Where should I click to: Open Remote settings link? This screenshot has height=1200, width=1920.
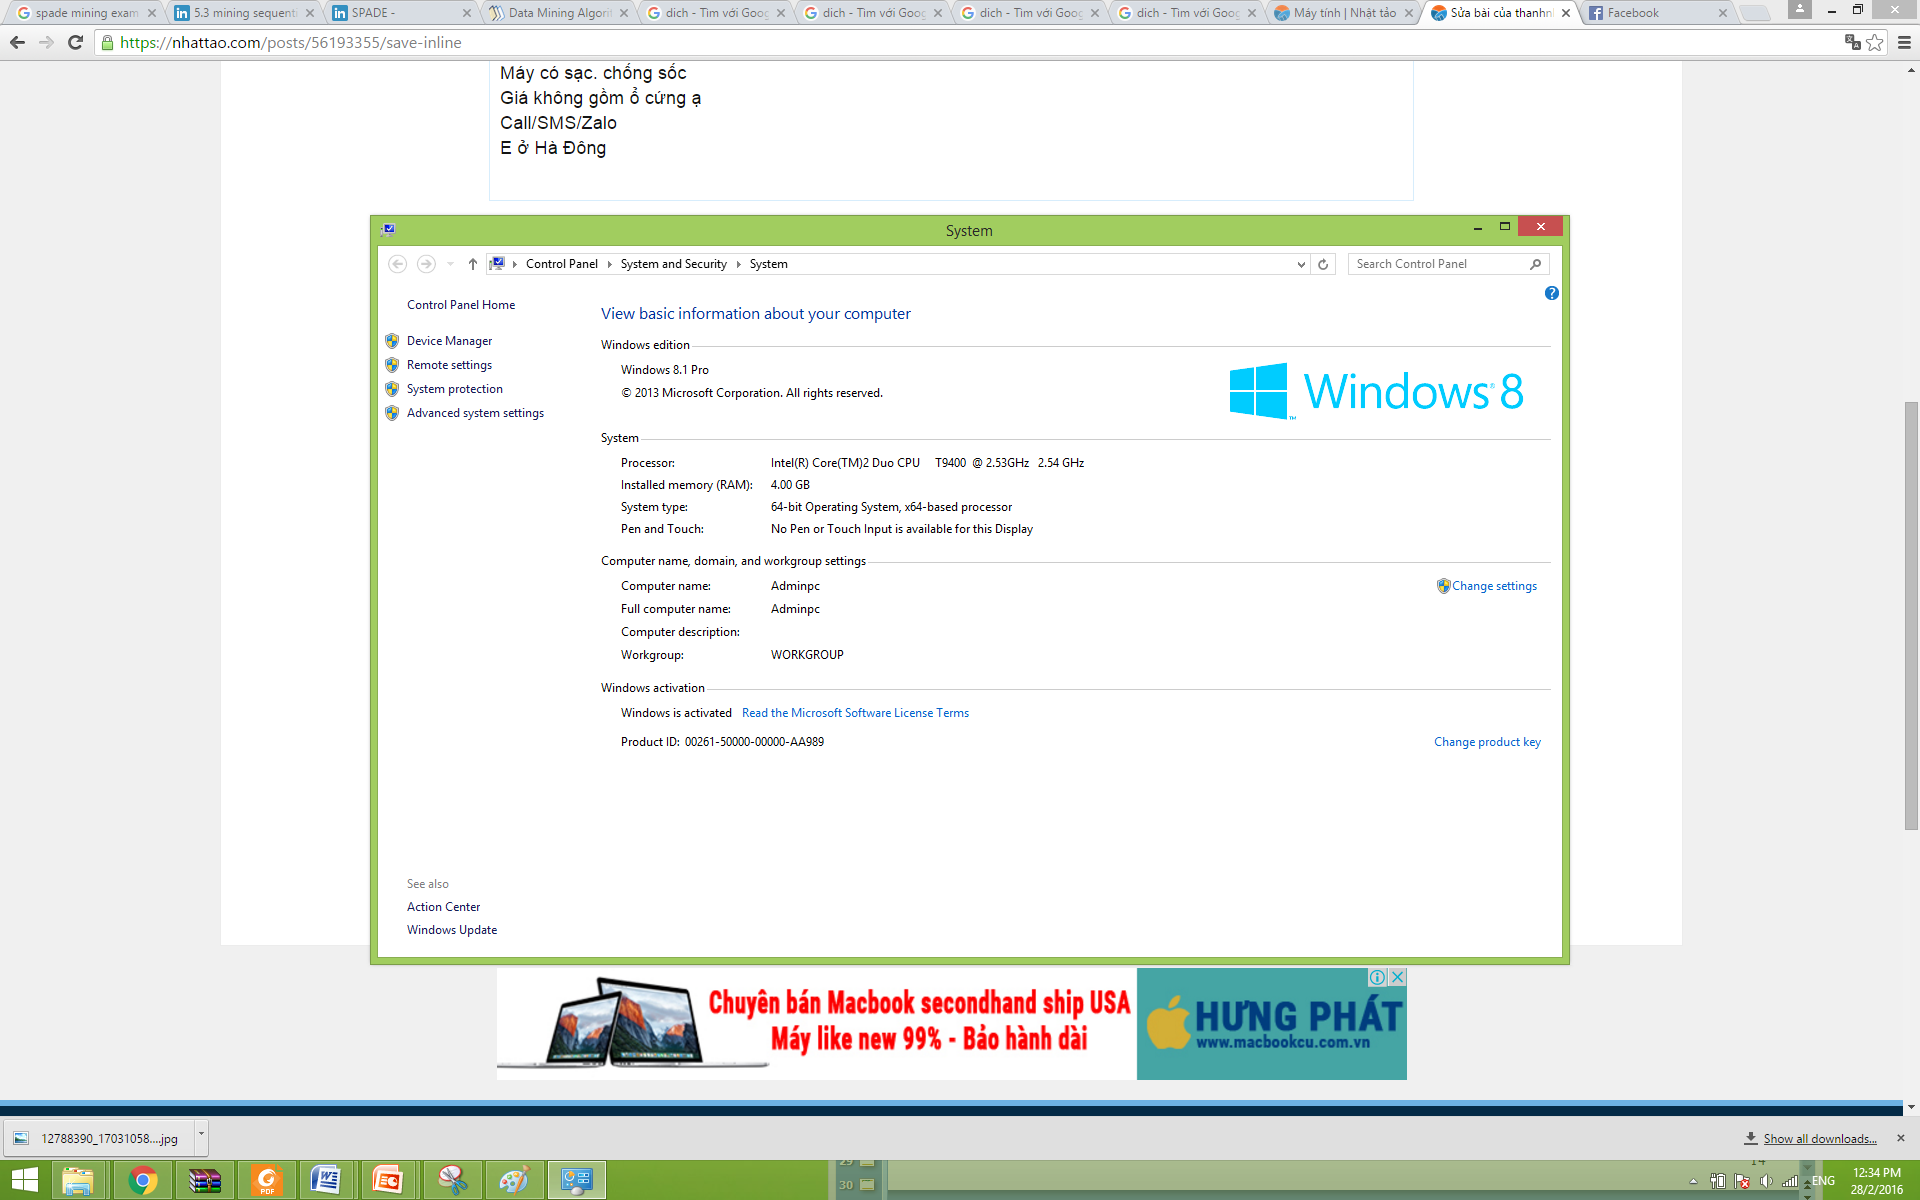pos(449,365)
